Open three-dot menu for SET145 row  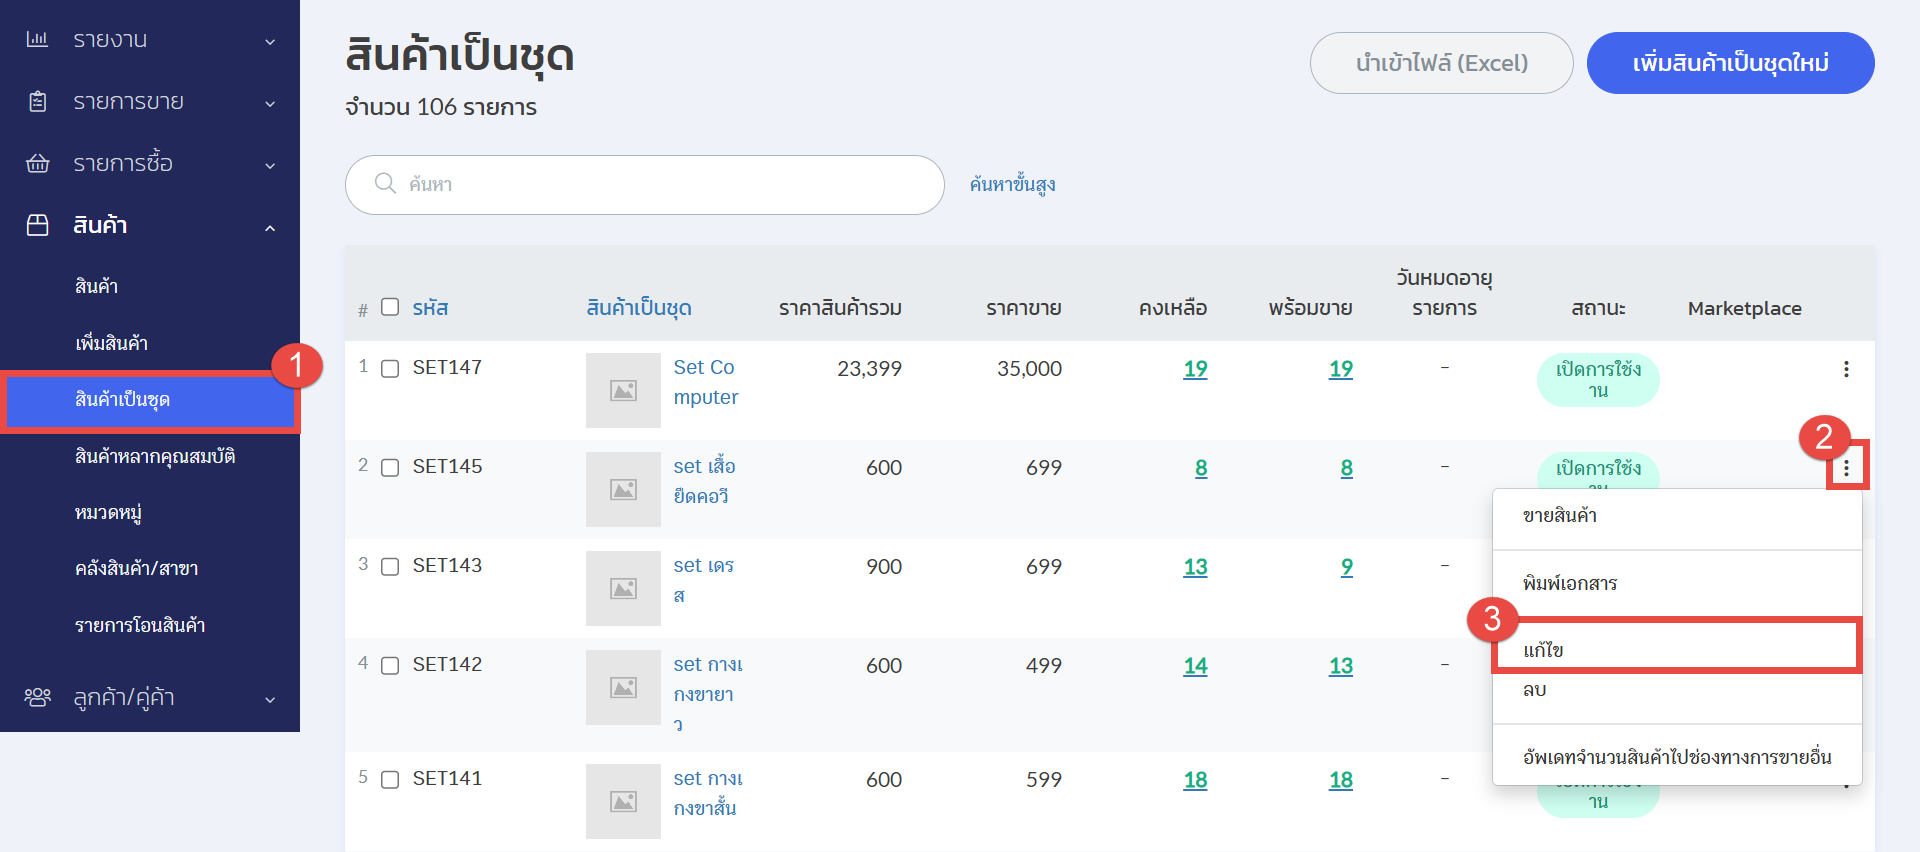pos(1846,467)
